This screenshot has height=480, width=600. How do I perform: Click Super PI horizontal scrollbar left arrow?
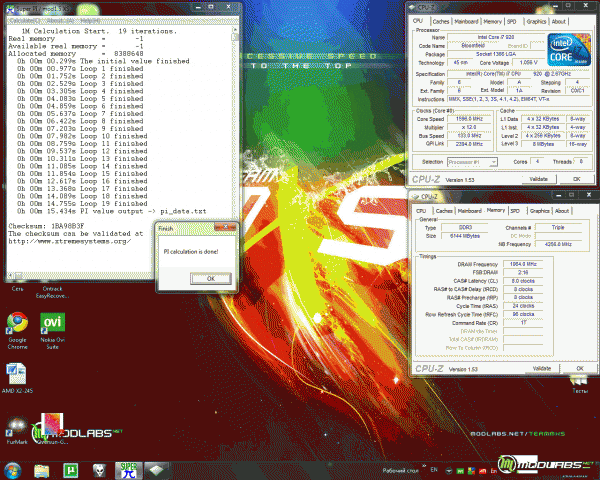(10, 275)
